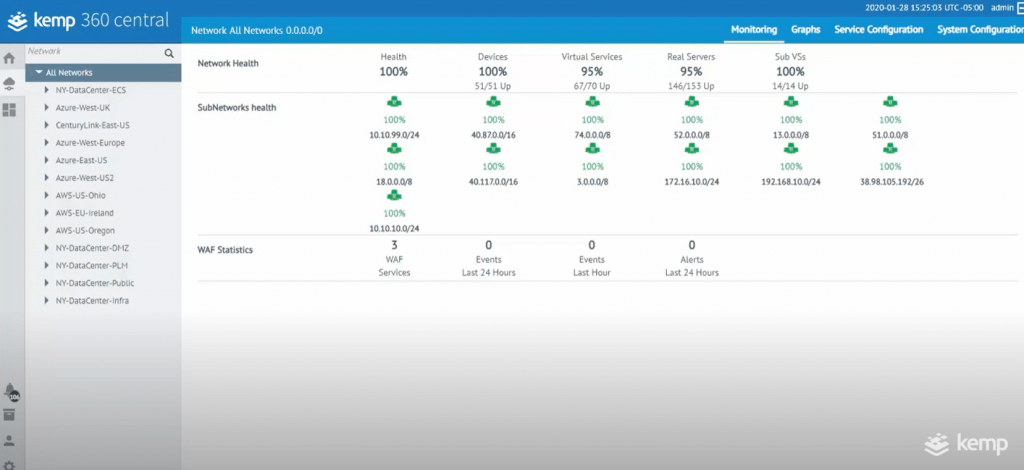The height and width of the screenshot is (470, 1024).
Task: Expand the Azure-East-US arrow
Action: pos(46,160)
